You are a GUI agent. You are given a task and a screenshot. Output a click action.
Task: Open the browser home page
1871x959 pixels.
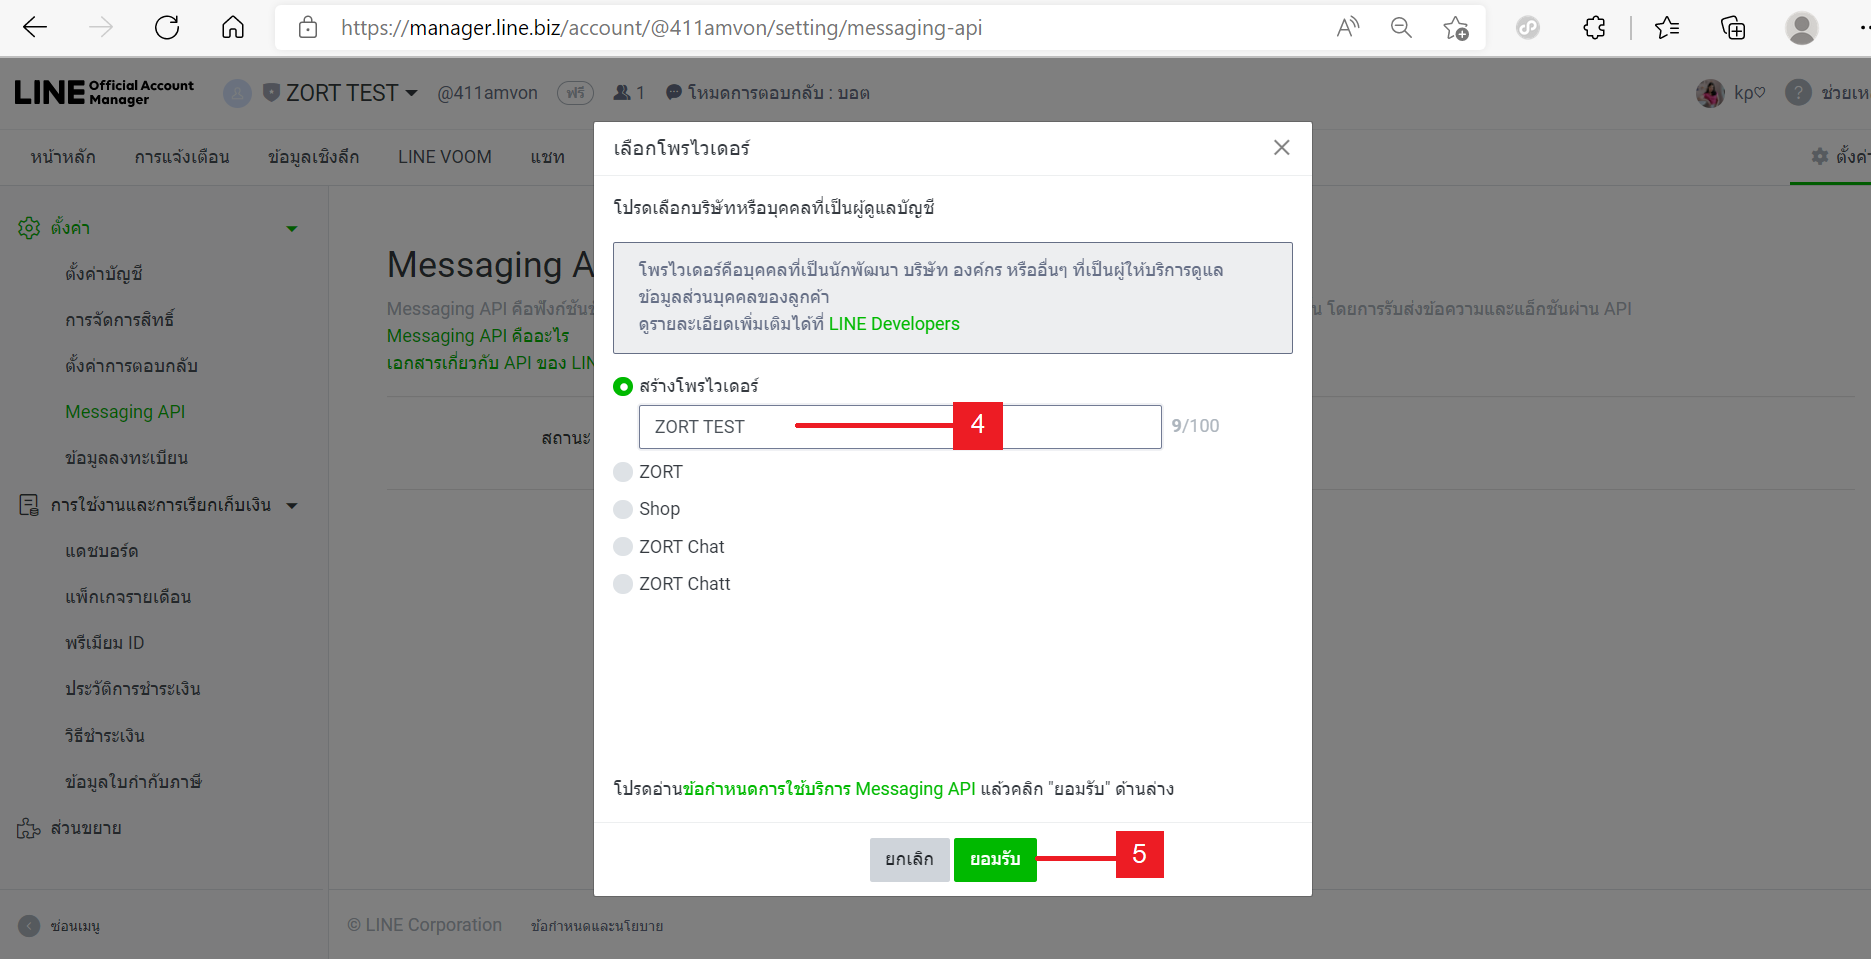(233, 28)
